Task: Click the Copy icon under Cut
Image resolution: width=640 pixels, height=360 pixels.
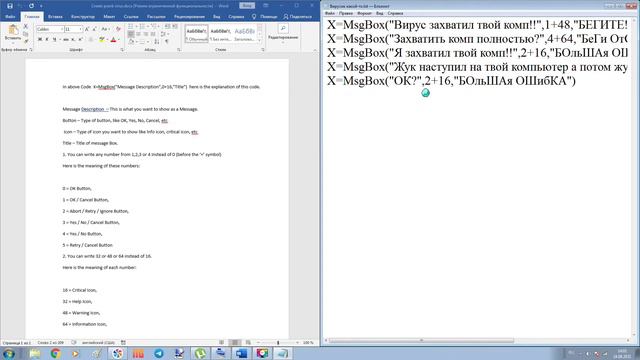Action: (25, 34)
